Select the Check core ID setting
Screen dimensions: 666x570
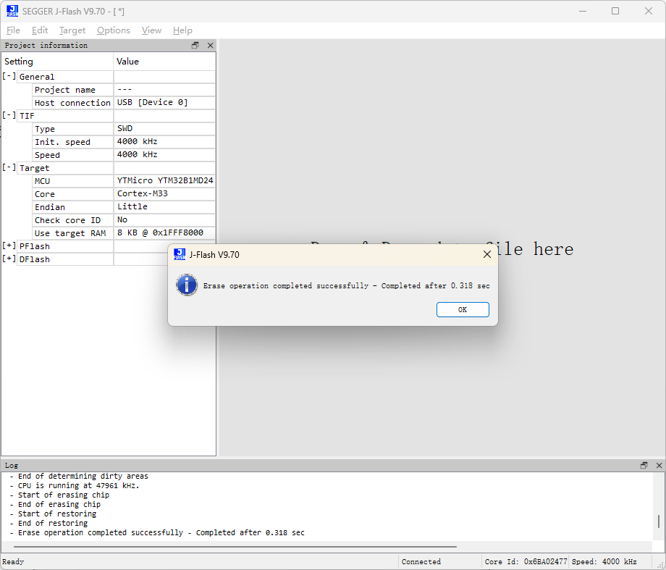[73, 220]
